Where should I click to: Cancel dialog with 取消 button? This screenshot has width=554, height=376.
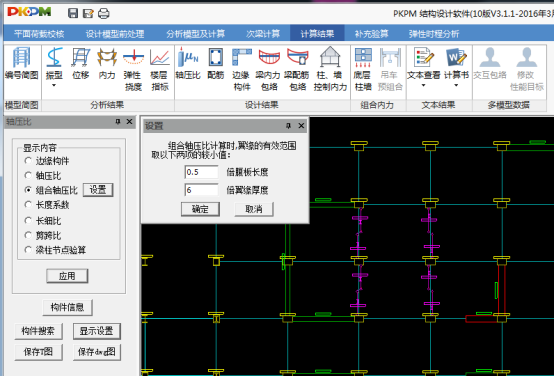[254, 209]
